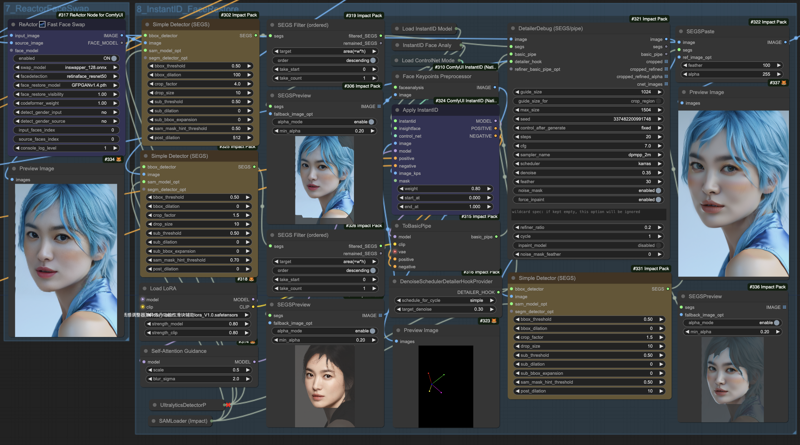Click the fox icon on badge #323

494,321
